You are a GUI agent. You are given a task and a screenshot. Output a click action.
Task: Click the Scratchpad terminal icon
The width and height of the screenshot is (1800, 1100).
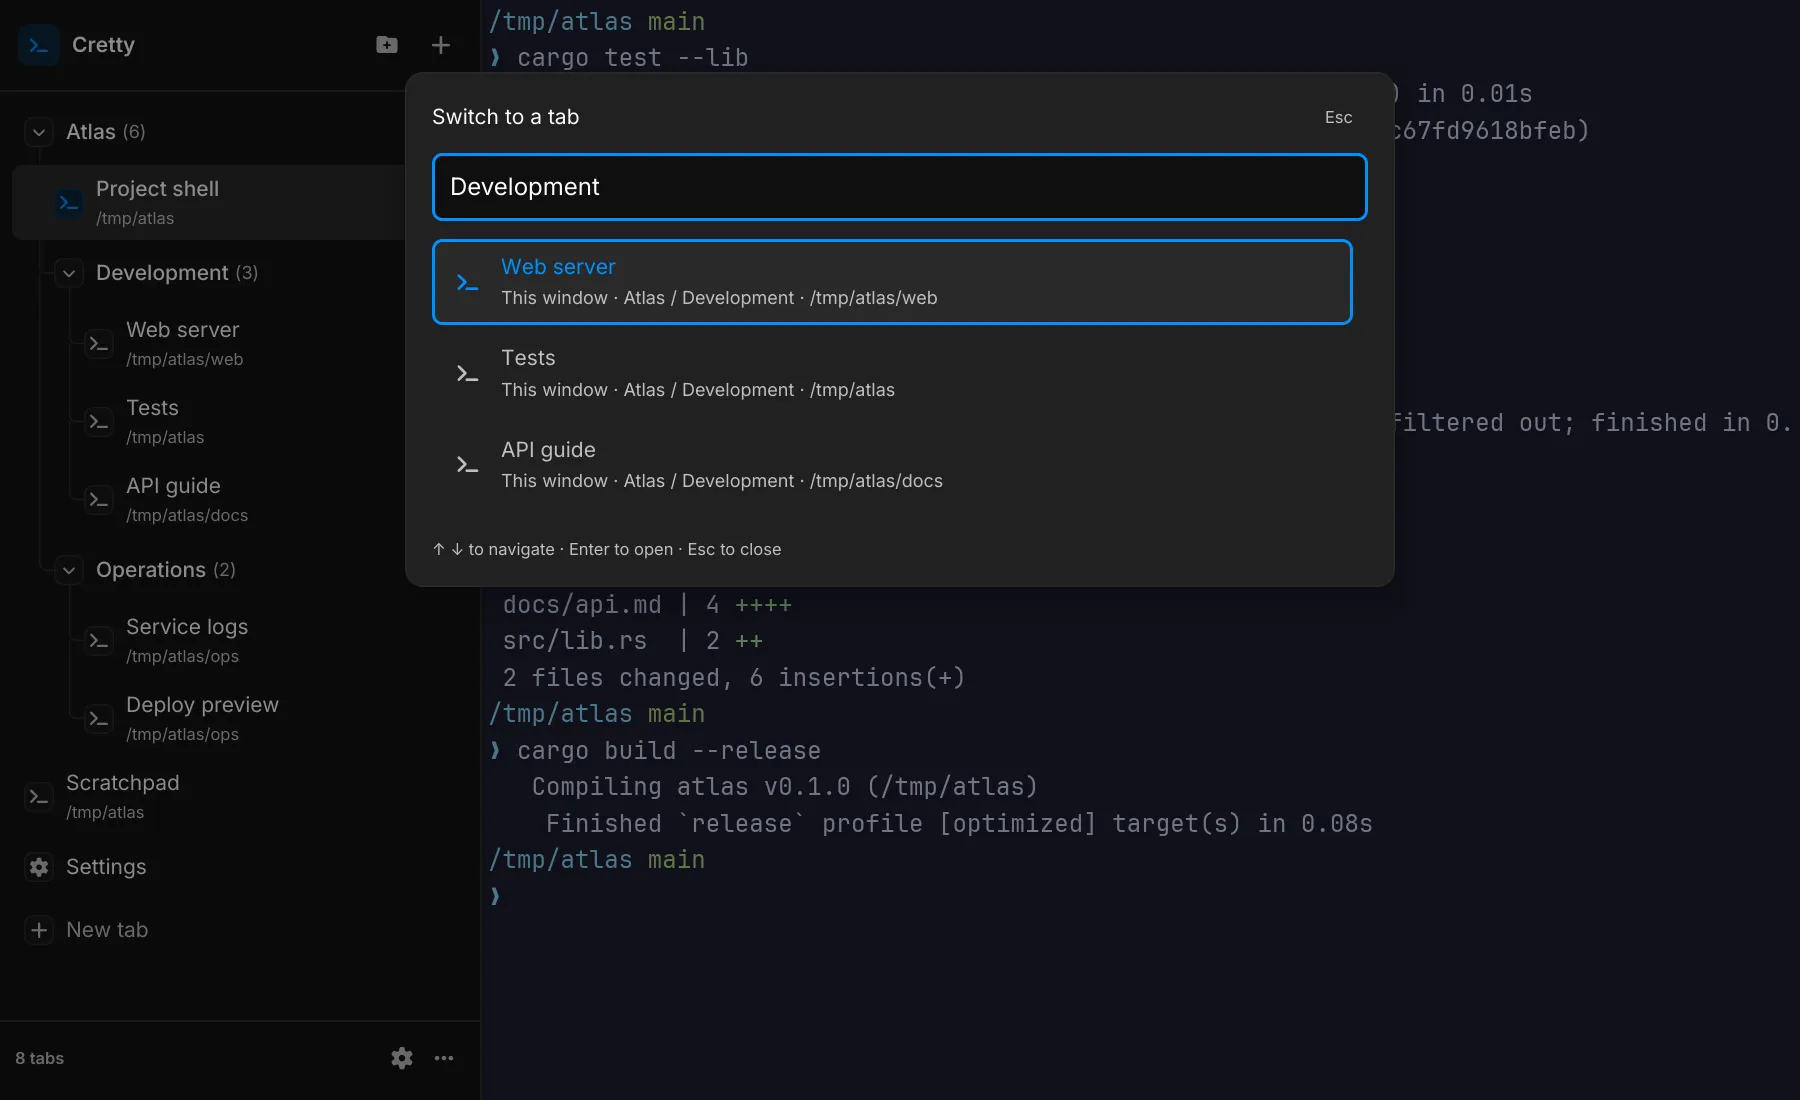(x=39, y=797)
